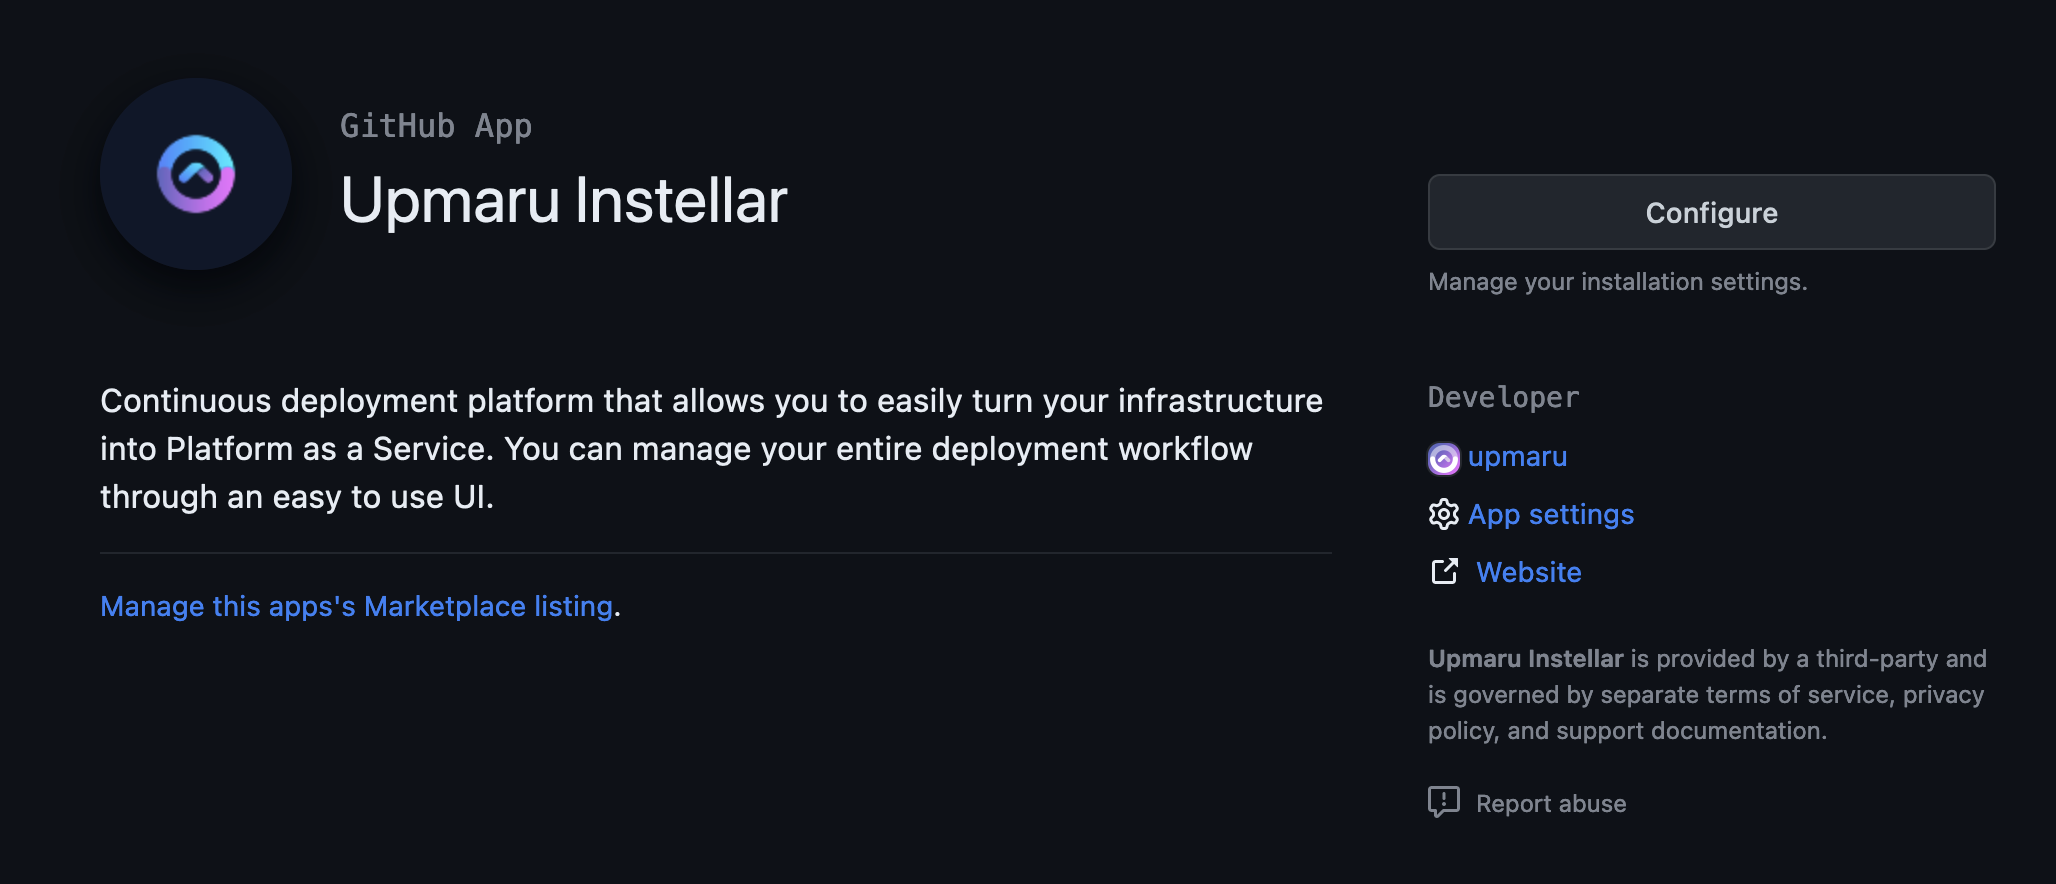Click the Report abuse link
Screen dimensions: 2056x884
[1550, 803]
